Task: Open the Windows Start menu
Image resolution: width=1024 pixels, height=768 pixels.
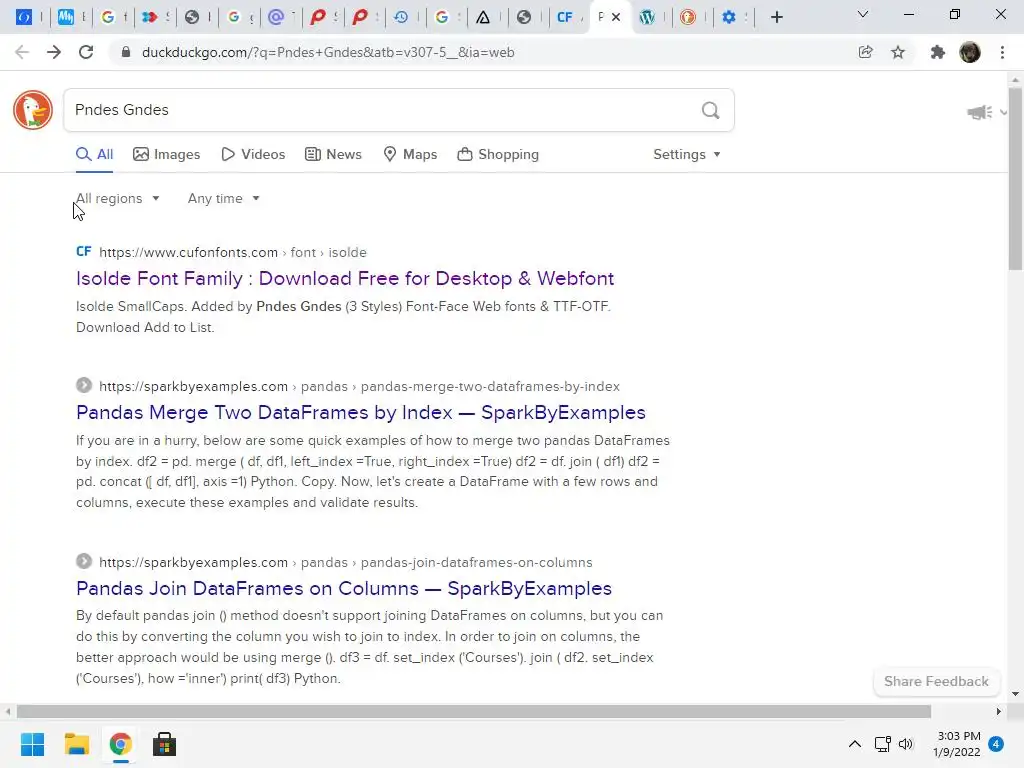Action: (x=32, y=744)
